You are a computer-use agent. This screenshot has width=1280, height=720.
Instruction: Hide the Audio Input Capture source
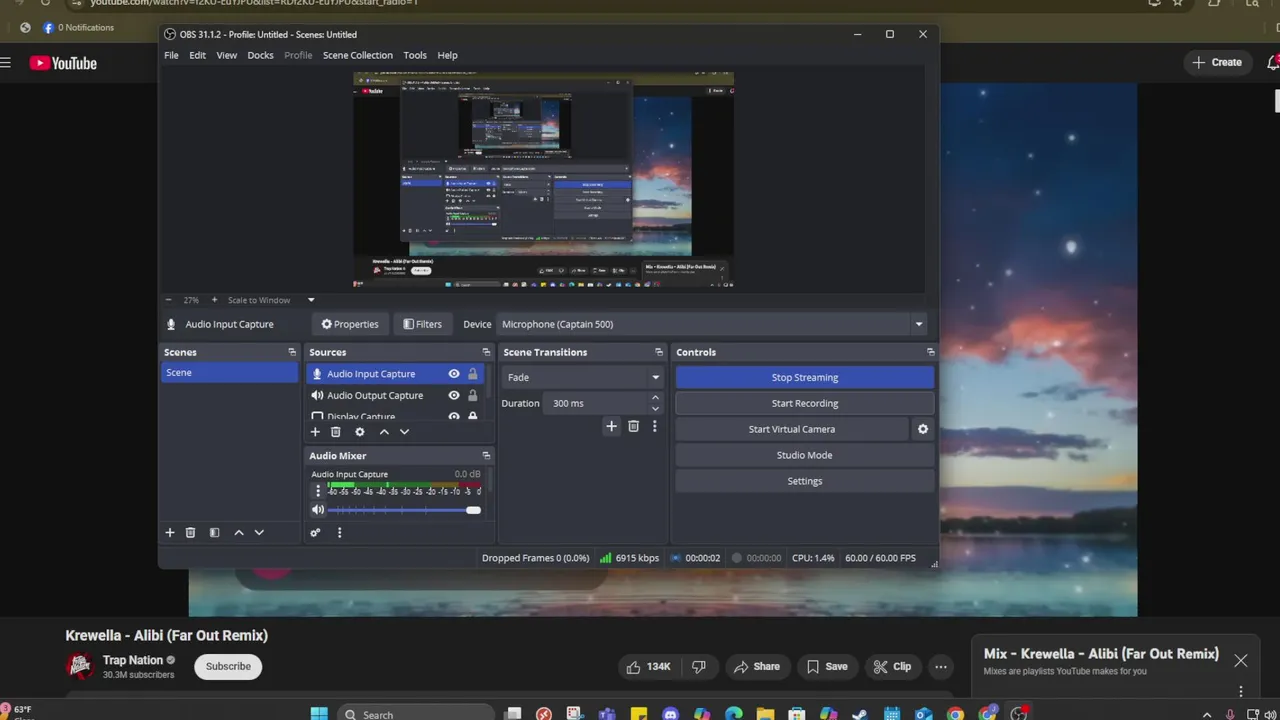coord(454,374)
